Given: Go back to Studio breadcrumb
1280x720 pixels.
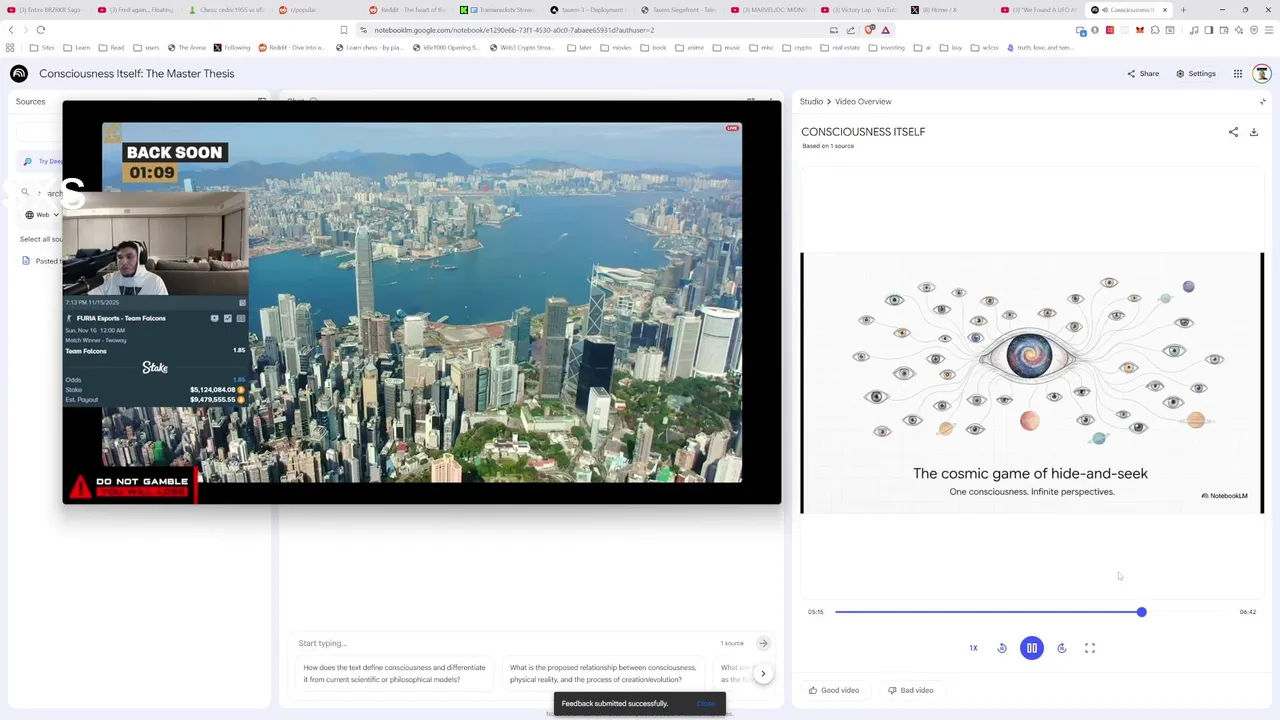Looking at the screenshot, I should point(811,101).
